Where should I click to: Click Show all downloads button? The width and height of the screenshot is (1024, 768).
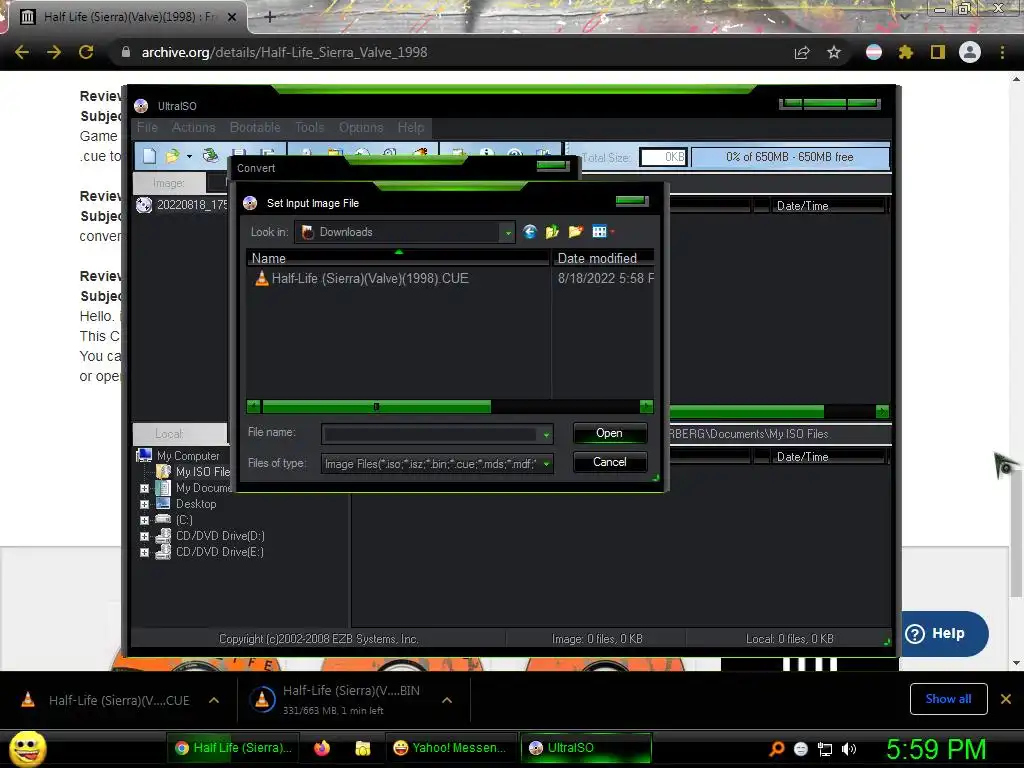pos(948,699)
